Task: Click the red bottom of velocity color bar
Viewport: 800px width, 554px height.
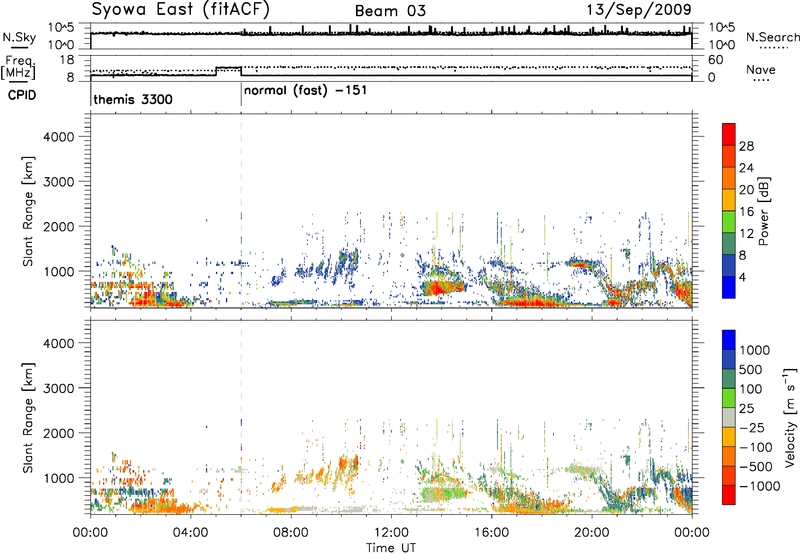Action: click(x=729, y=495)
